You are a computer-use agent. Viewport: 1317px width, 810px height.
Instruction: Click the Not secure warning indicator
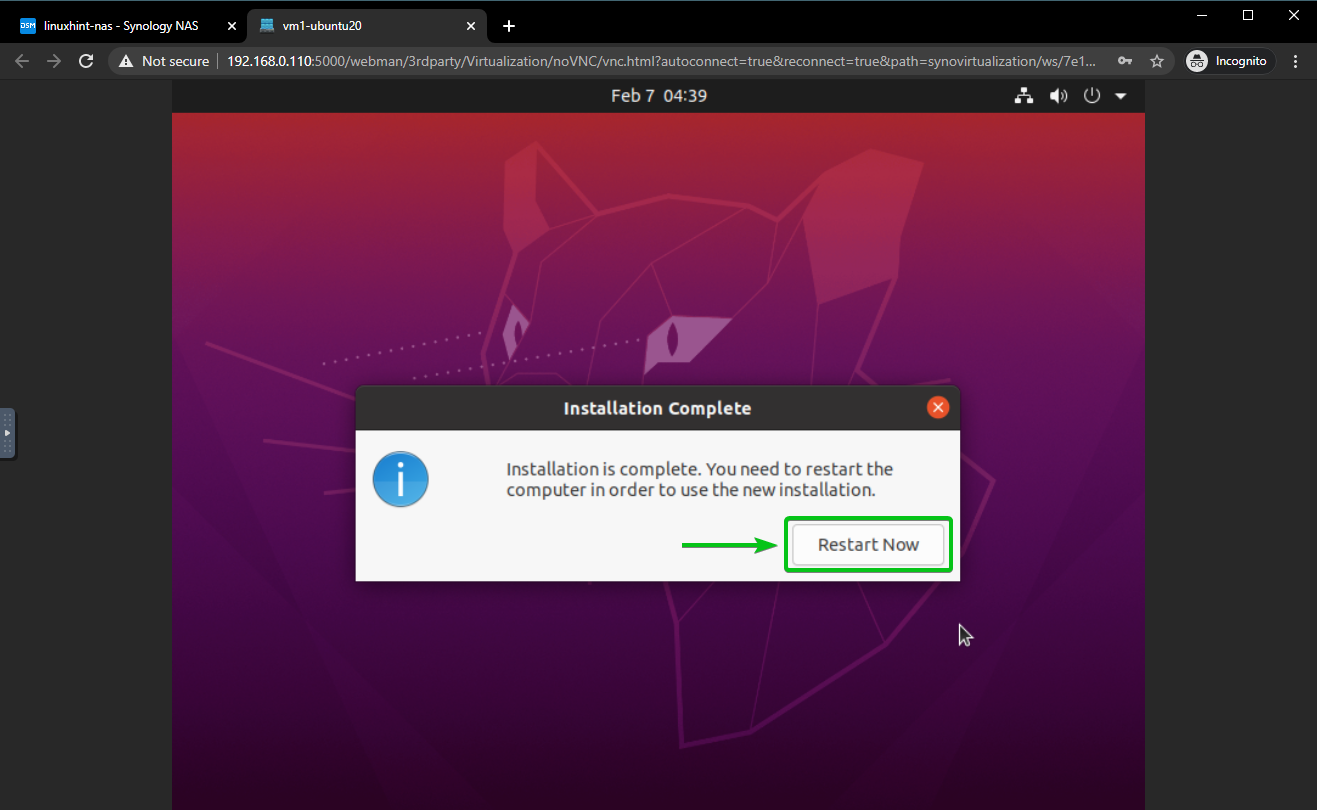point(164,61)
